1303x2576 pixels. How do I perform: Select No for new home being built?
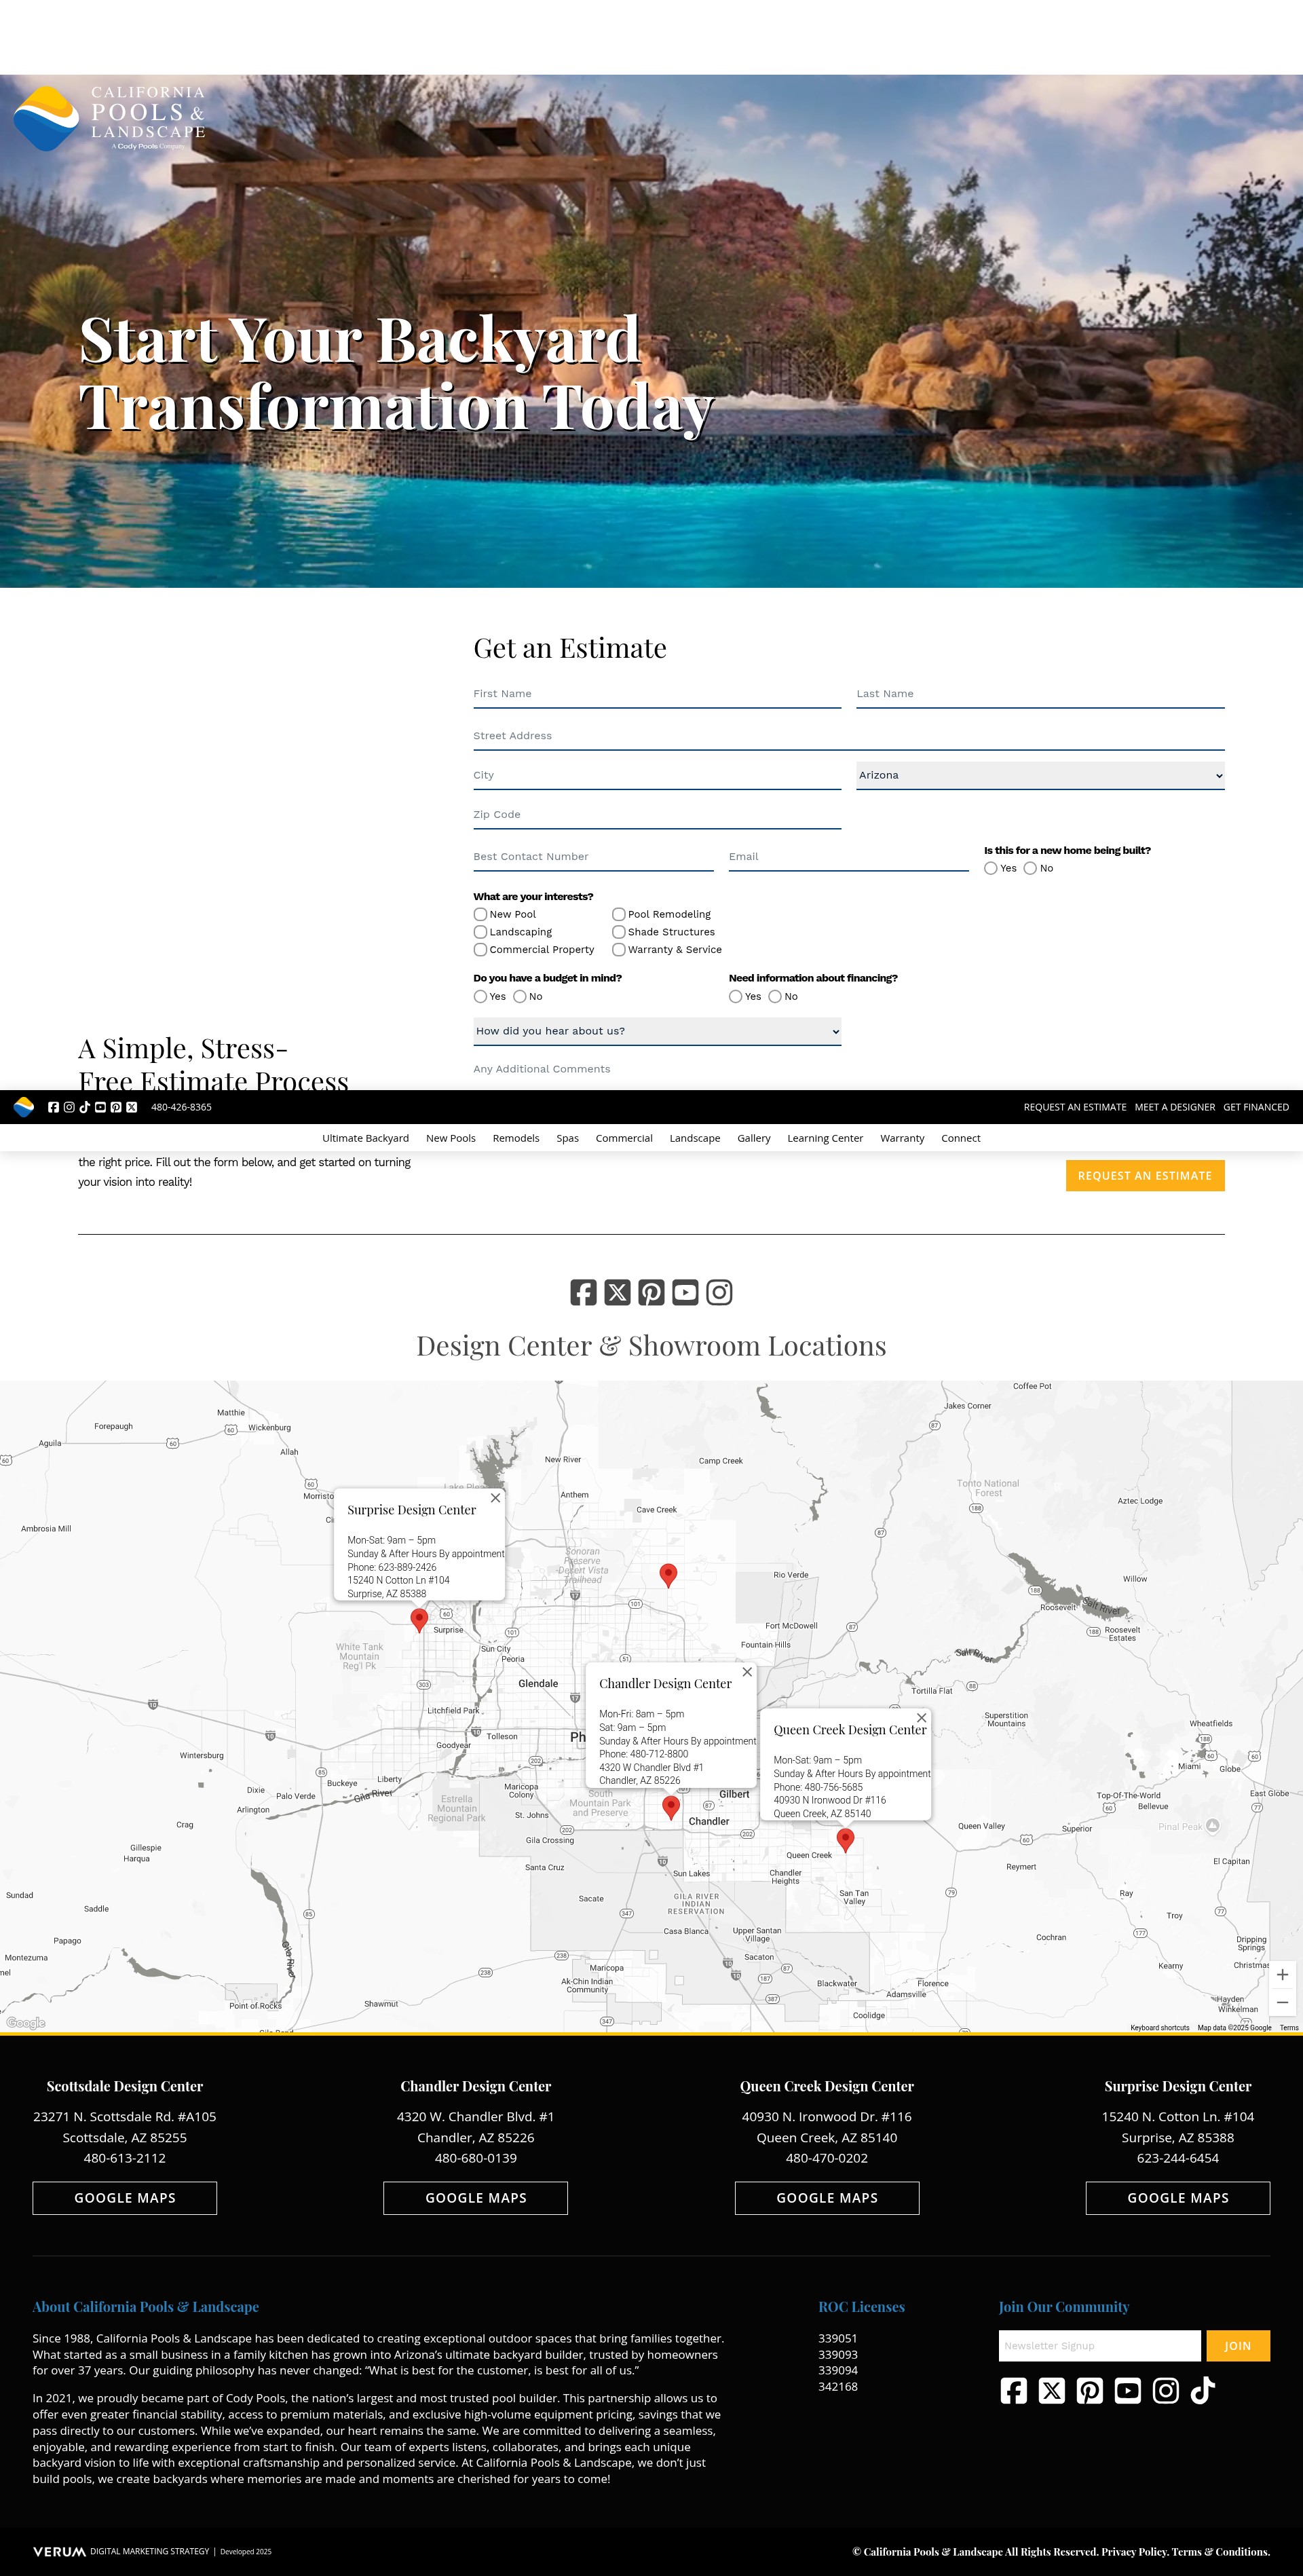click(1030, 868)
